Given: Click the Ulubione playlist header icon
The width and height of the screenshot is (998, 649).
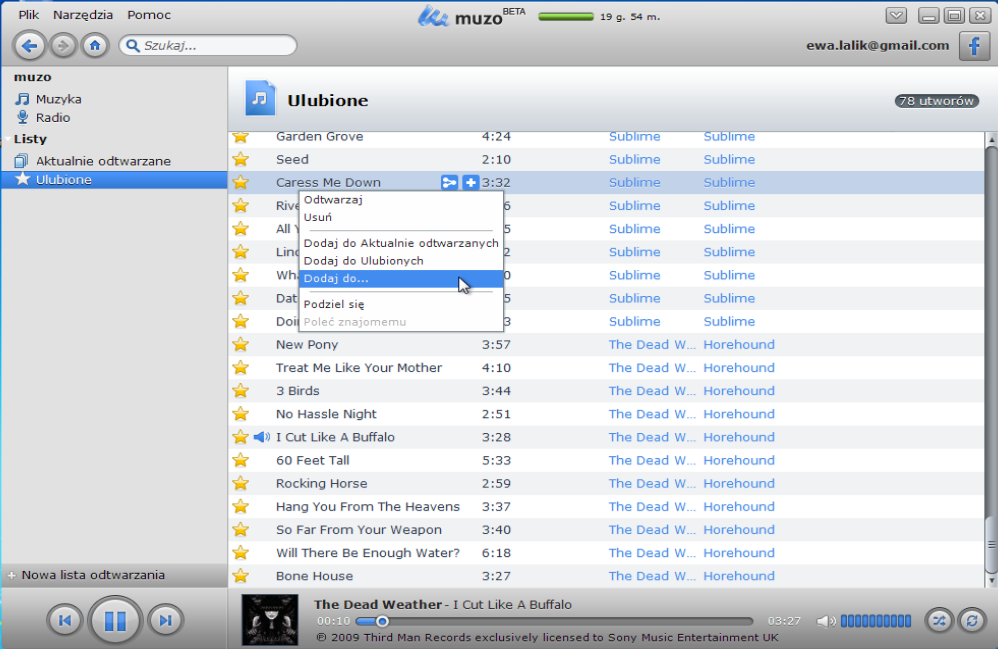Looking at the screenshot, I should click(260, 98).
